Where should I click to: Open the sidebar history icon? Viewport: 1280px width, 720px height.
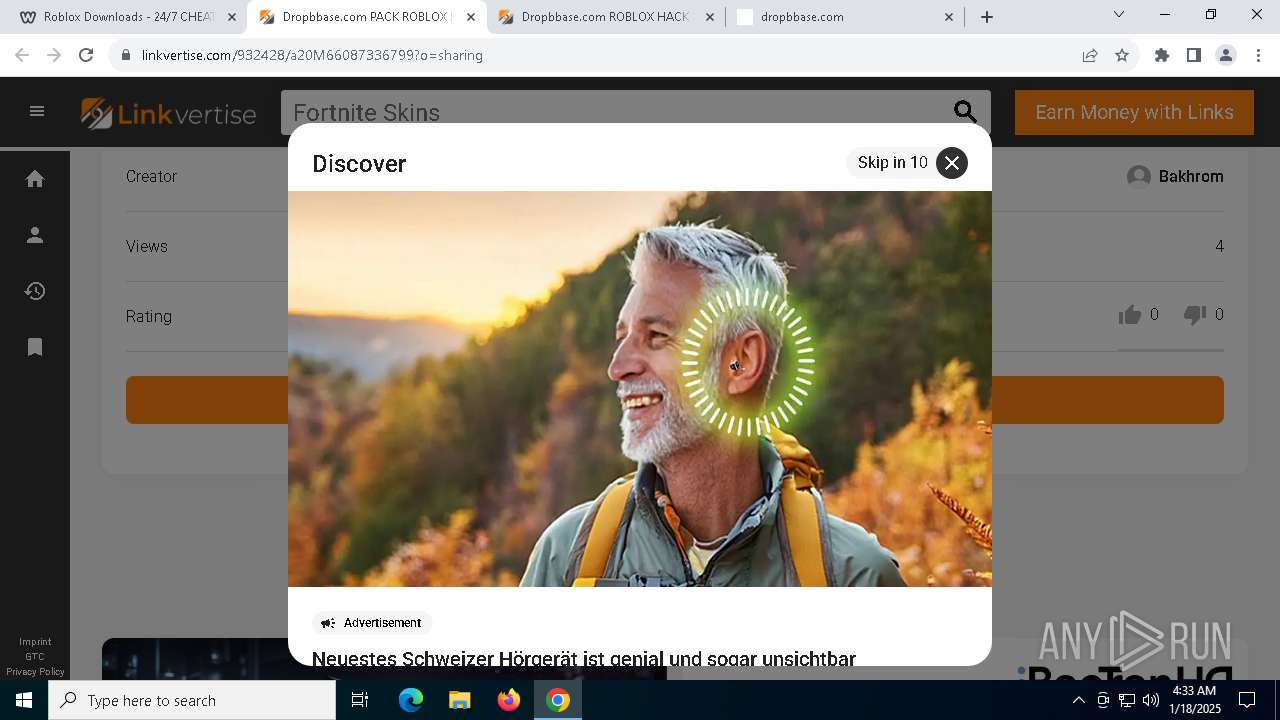[x=35, y=291]
